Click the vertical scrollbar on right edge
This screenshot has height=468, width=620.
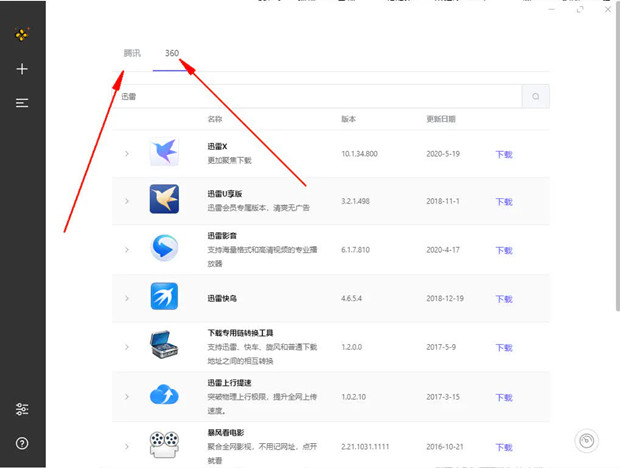coord(618,158)
